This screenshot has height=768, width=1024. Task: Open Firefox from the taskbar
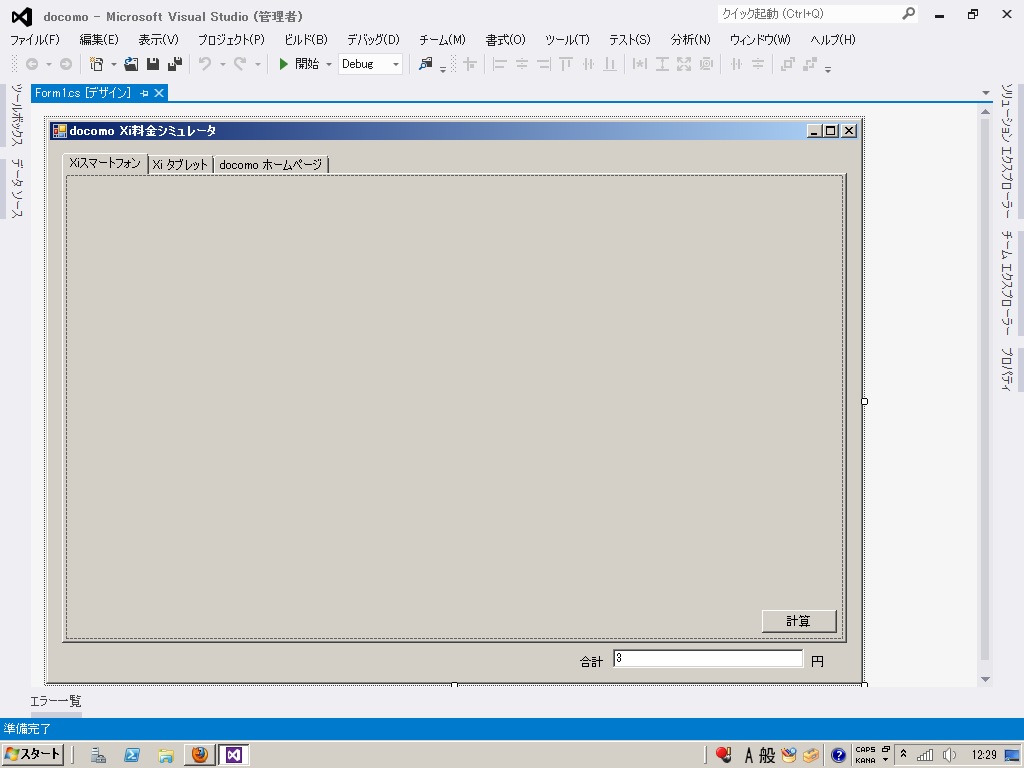pyautogui.click(x=199, y=755)
